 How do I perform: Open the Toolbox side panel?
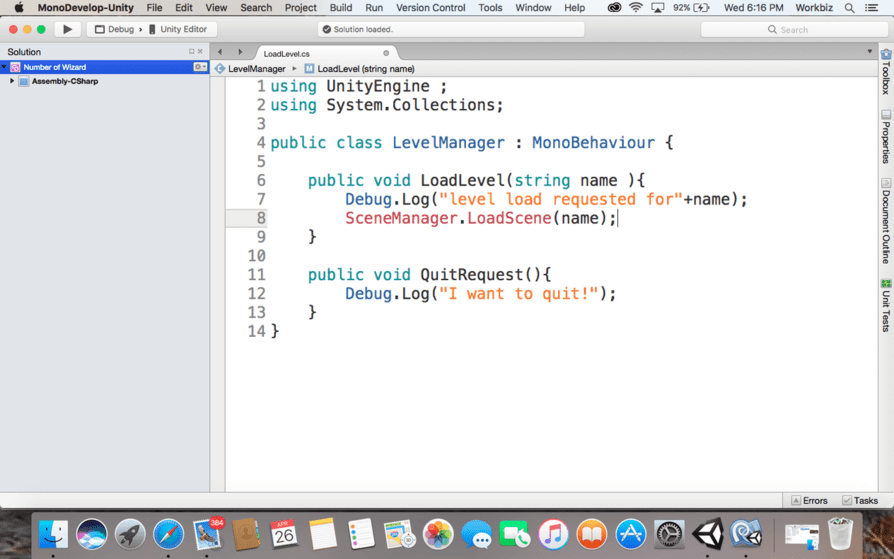[x=886, y=74]
